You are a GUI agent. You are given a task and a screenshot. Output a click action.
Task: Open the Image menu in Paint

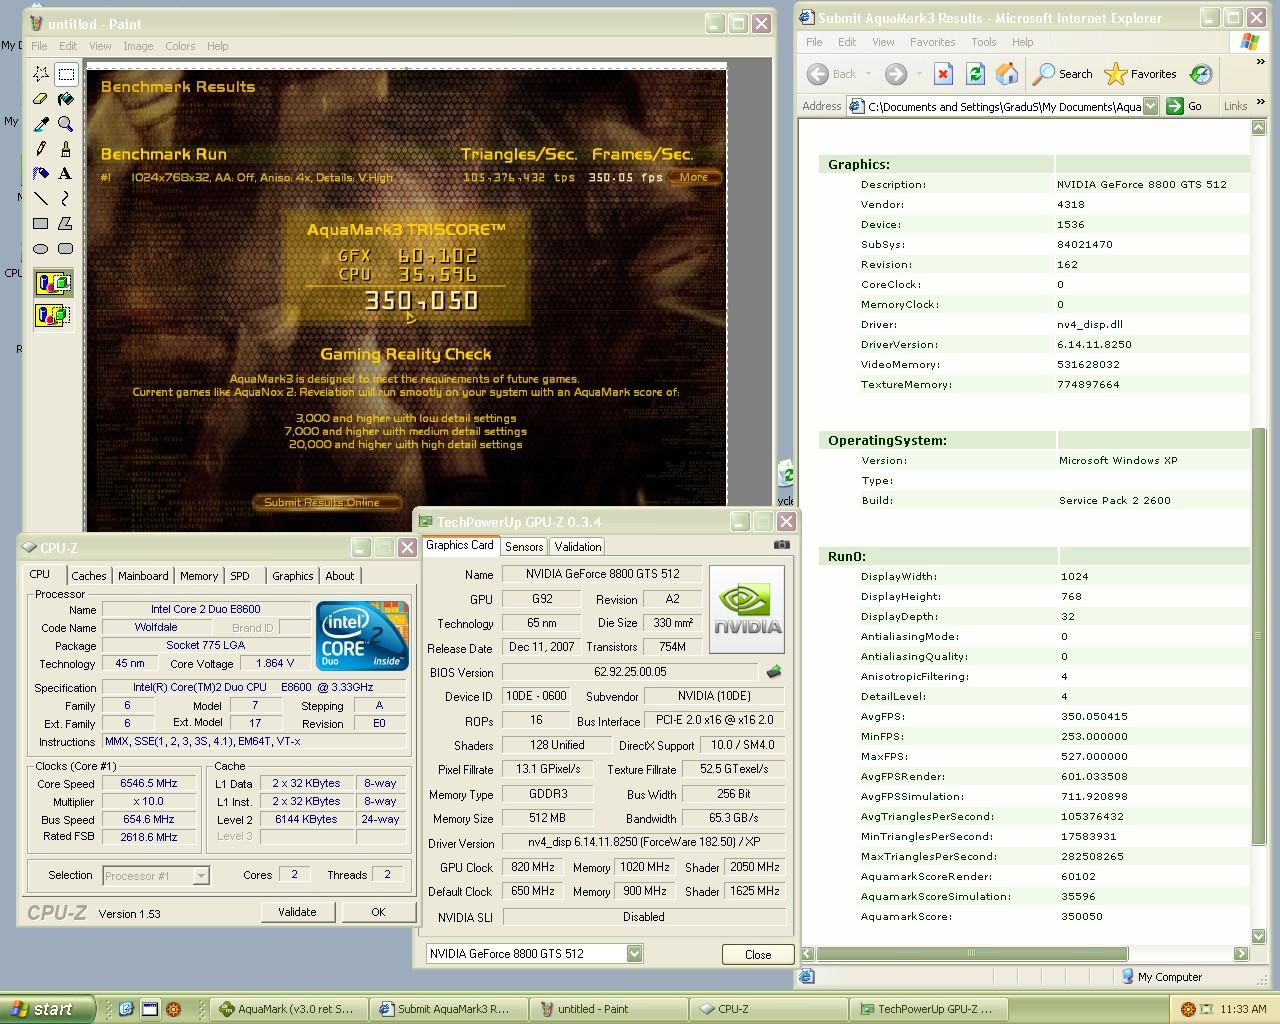pos(138,46)
